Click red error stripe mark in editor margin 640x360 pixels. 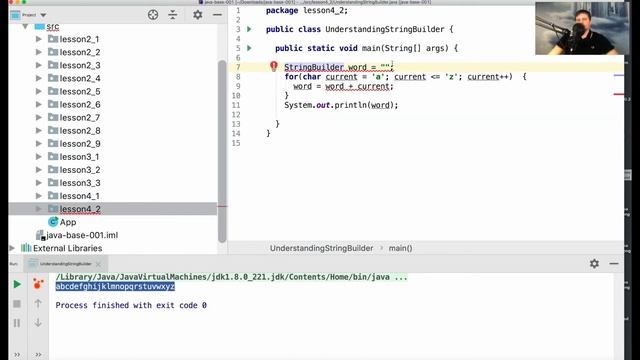click(x=619, y=94)
